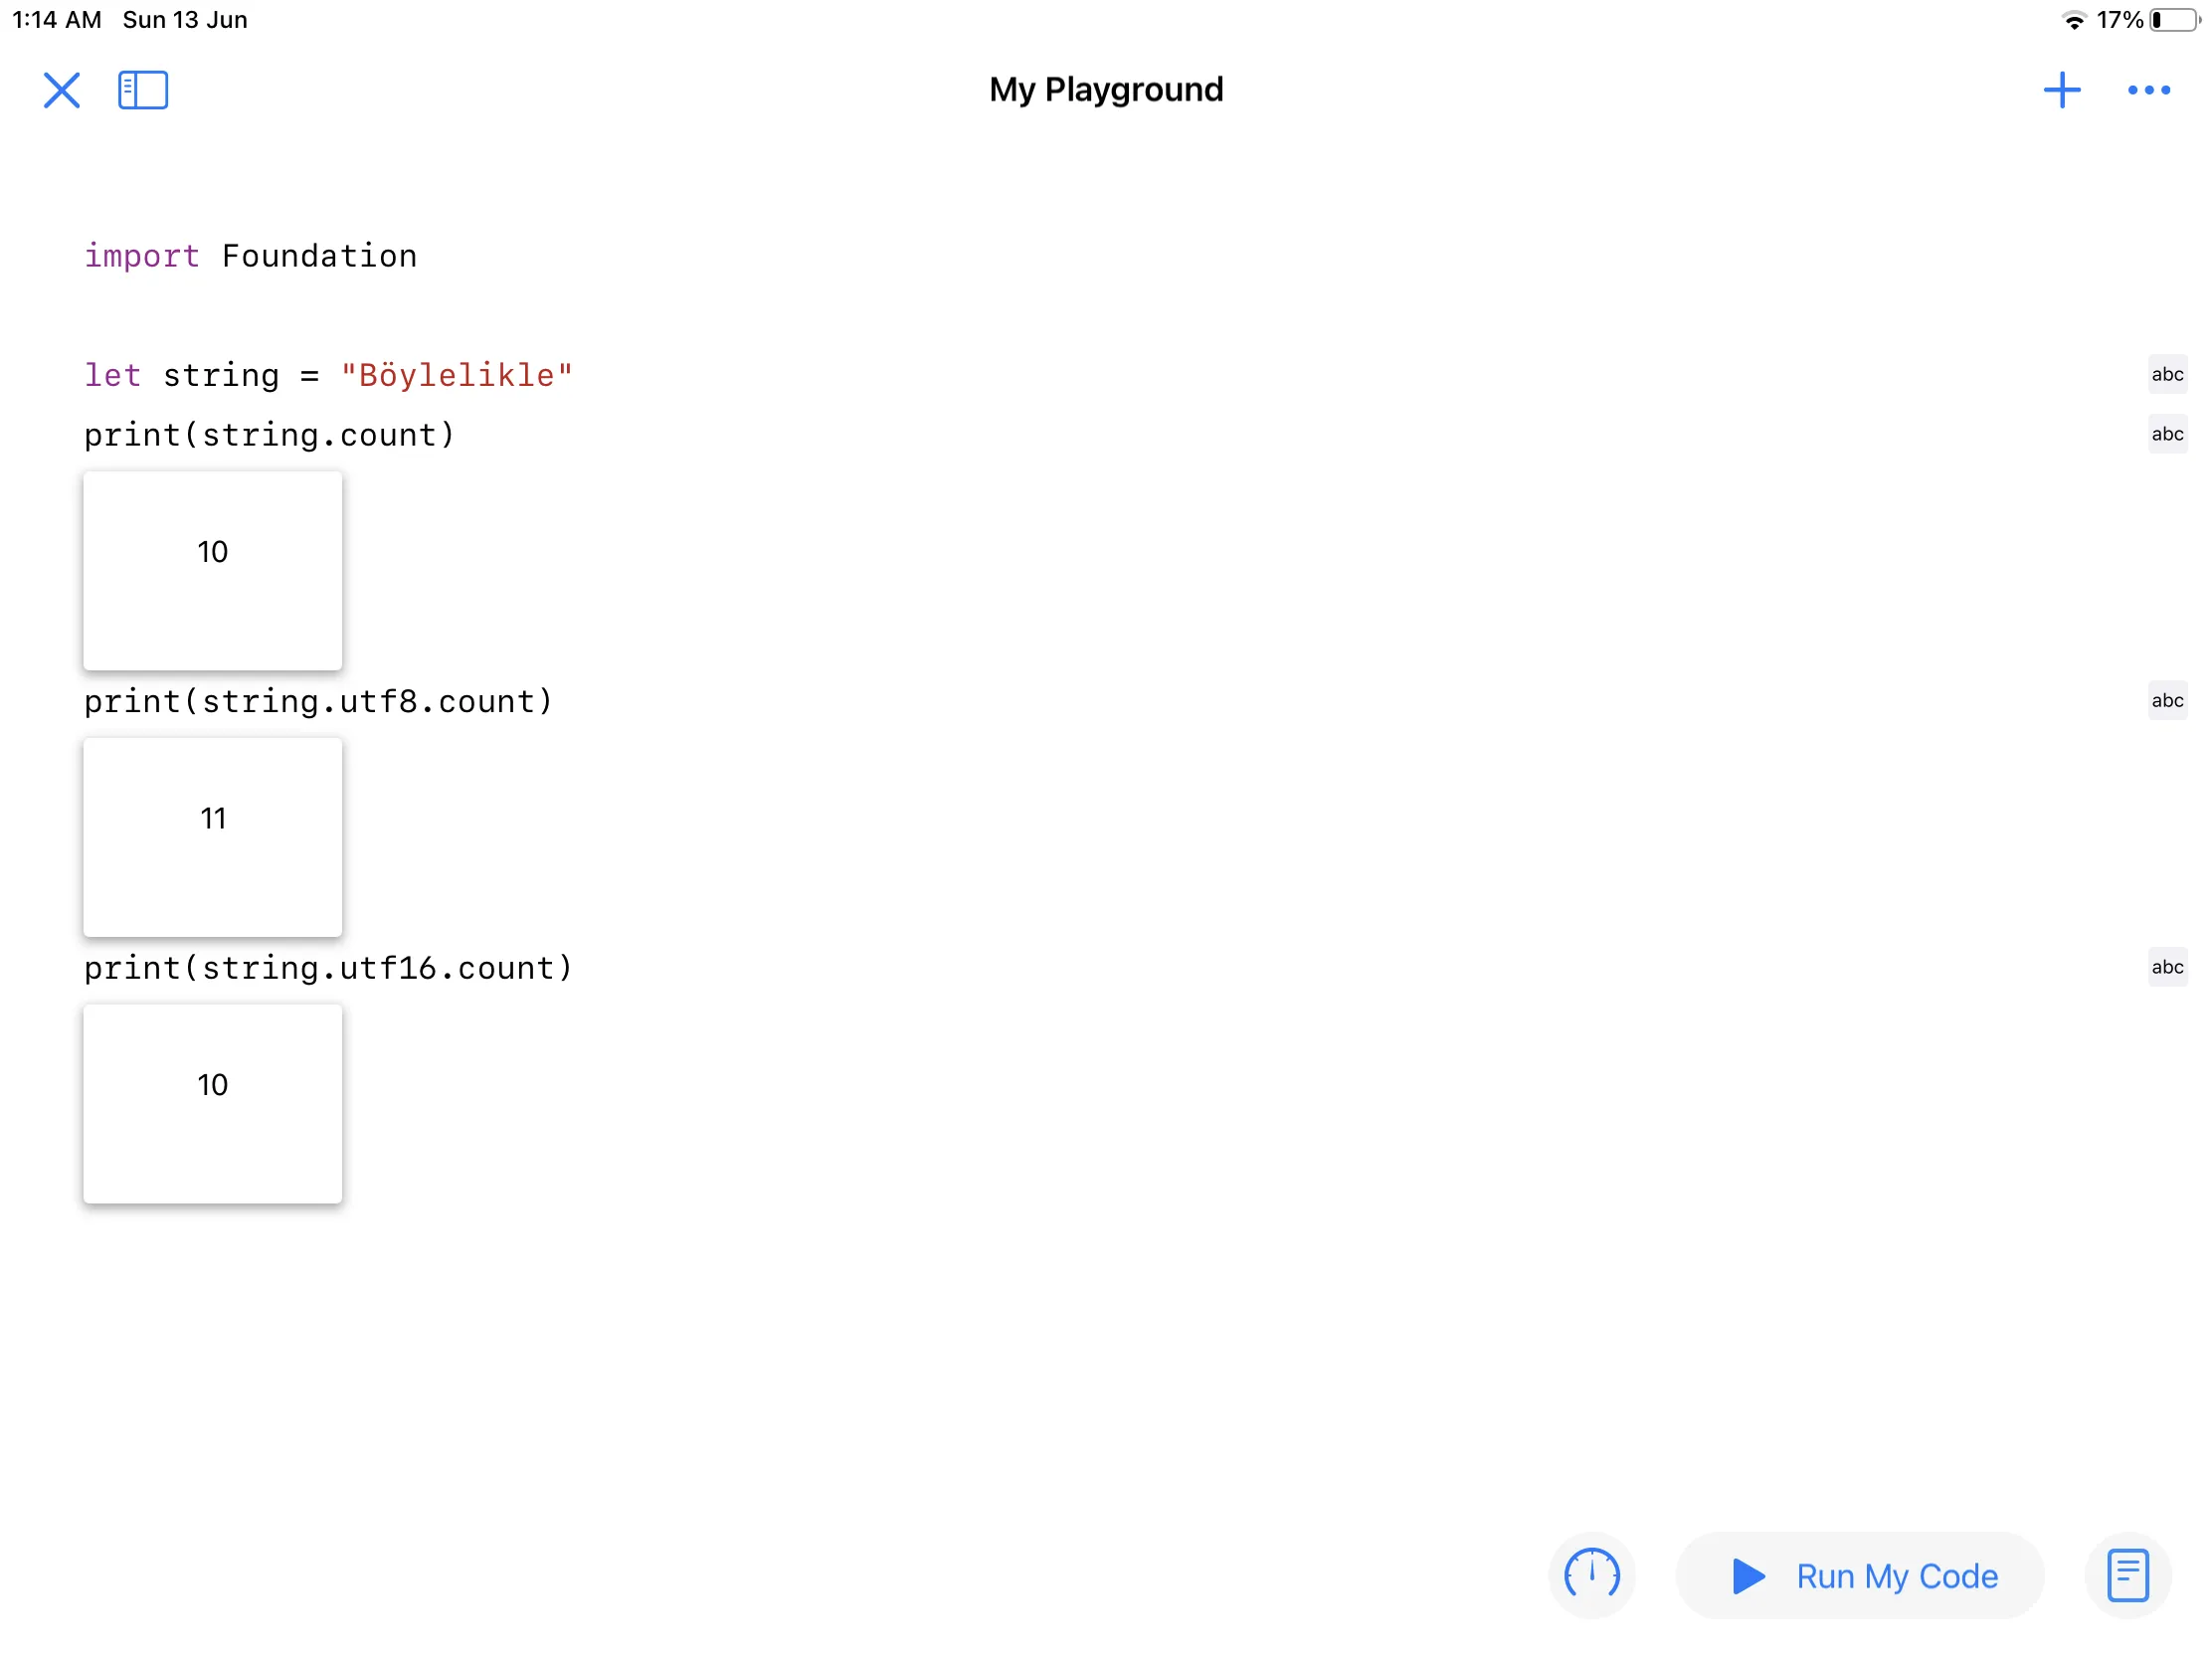
Task: Select the inline result box showing 11
Action: [213, 837]
